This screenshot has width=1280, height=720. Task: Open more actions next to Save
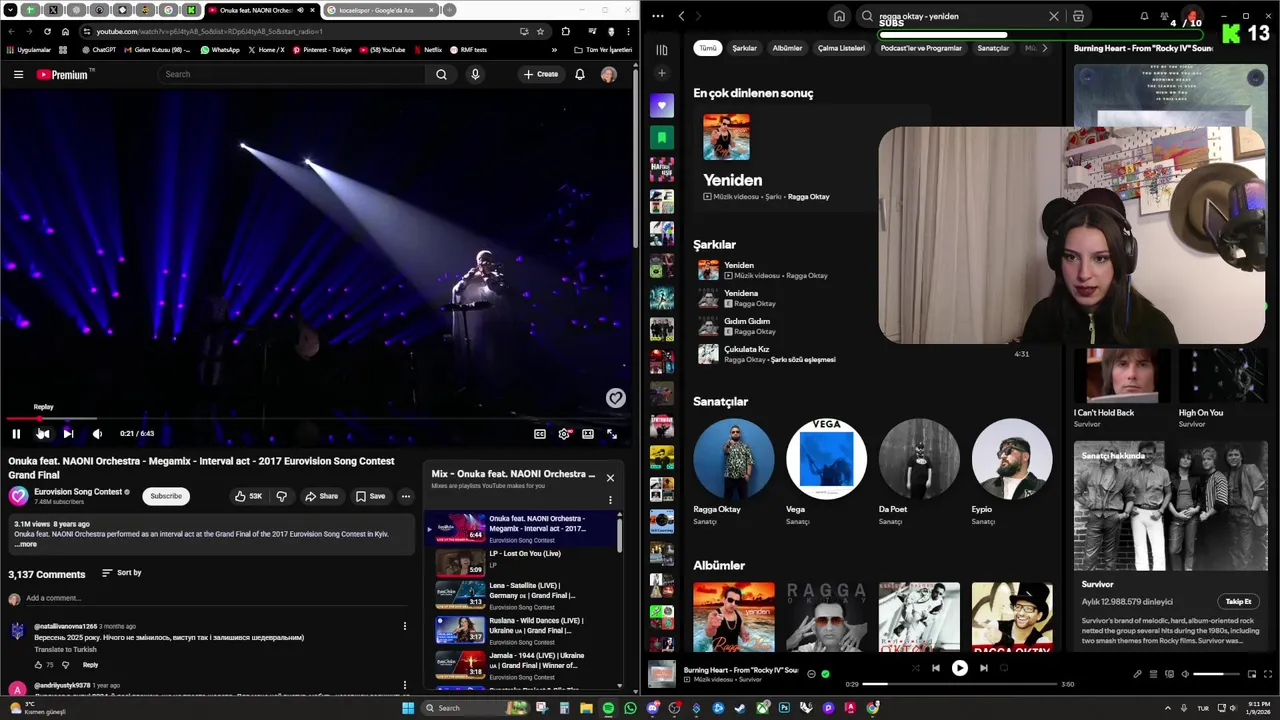pyautogui.click(x=406, y=496)
